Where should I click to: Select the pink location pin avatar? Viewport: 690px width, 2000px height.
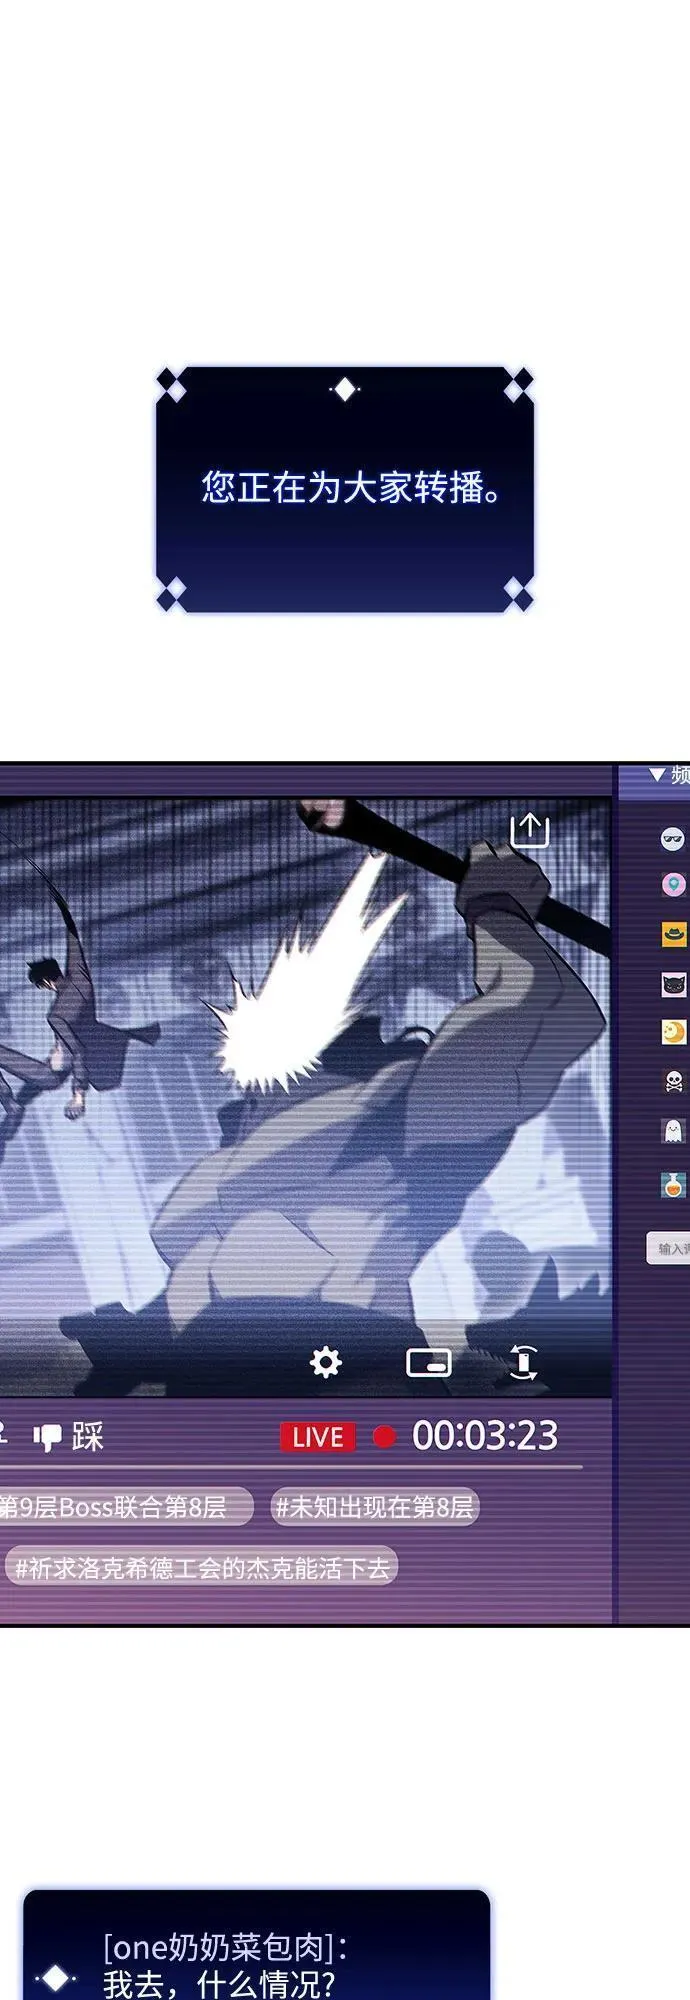[673, 885]
